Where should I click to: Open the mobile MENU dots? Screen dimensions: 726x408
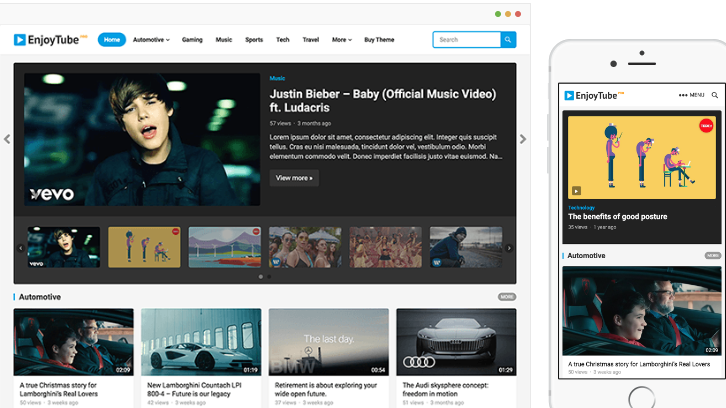[691, 95]
